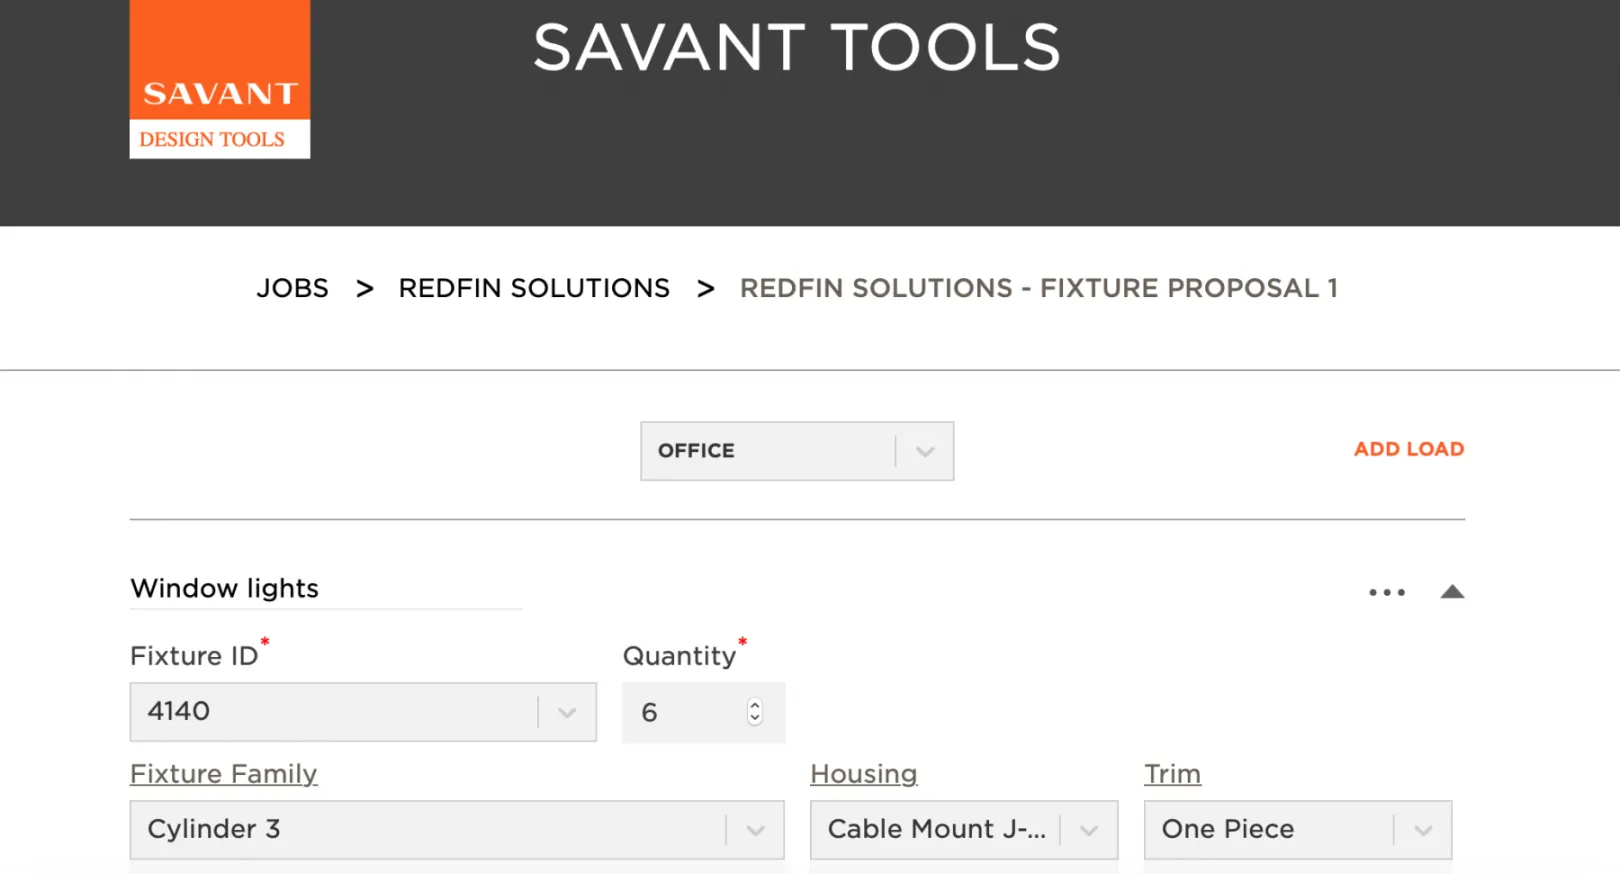Go to JOBS breadcrumb
This screenshot has height=874, width=1620.
[x=292, y=288]
